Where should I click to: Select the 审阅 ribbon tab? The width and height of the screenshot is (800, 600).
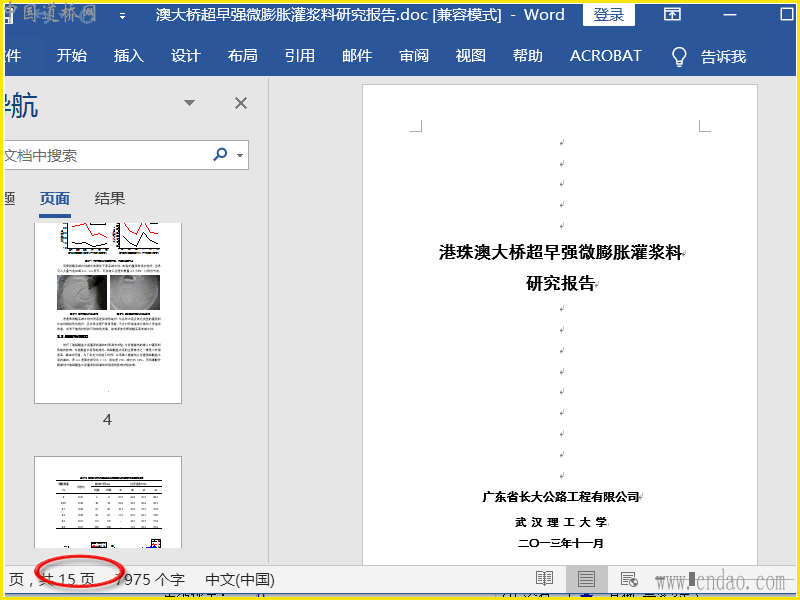pyautogui.click(x=414, y=56)
